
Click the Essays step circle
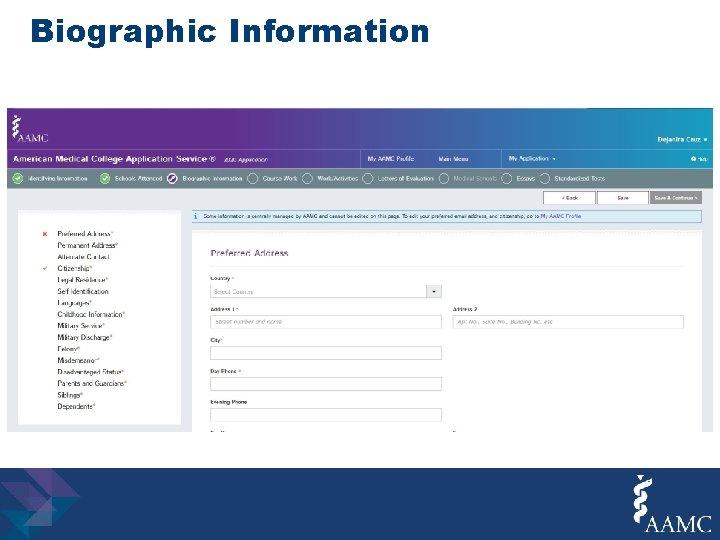coord(506,179)
